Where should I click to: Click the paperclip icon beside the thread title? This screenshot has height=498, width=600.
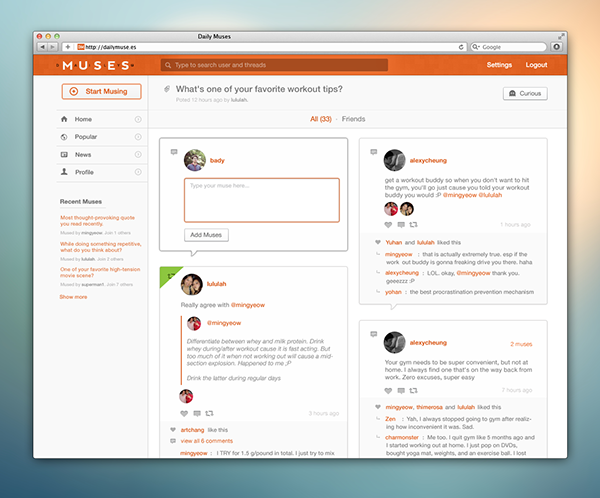pyautogui.click(x=167, y=89)
